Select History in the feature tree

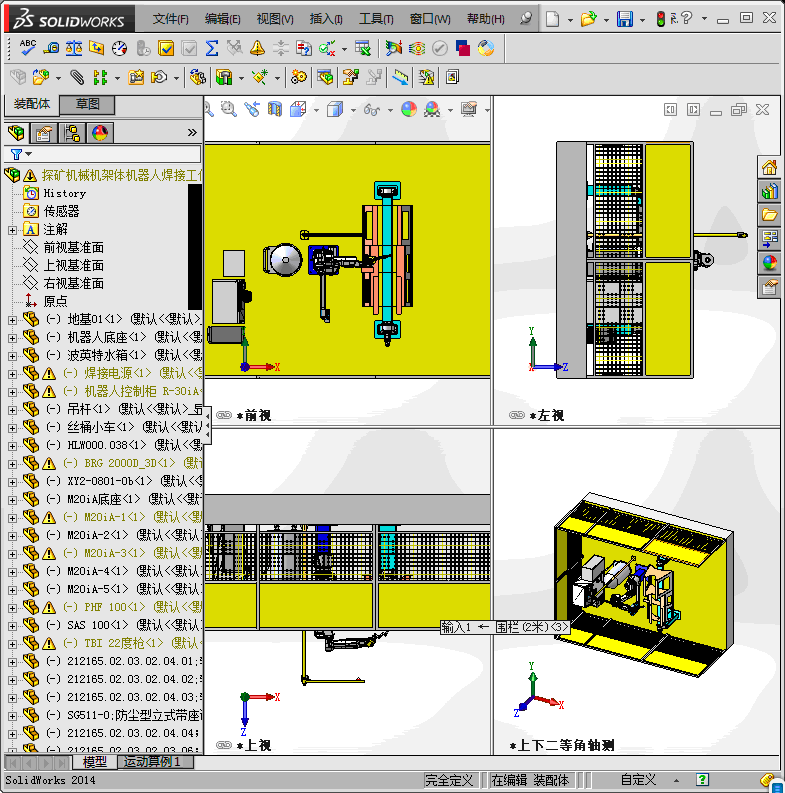click(x=64, y=193)
